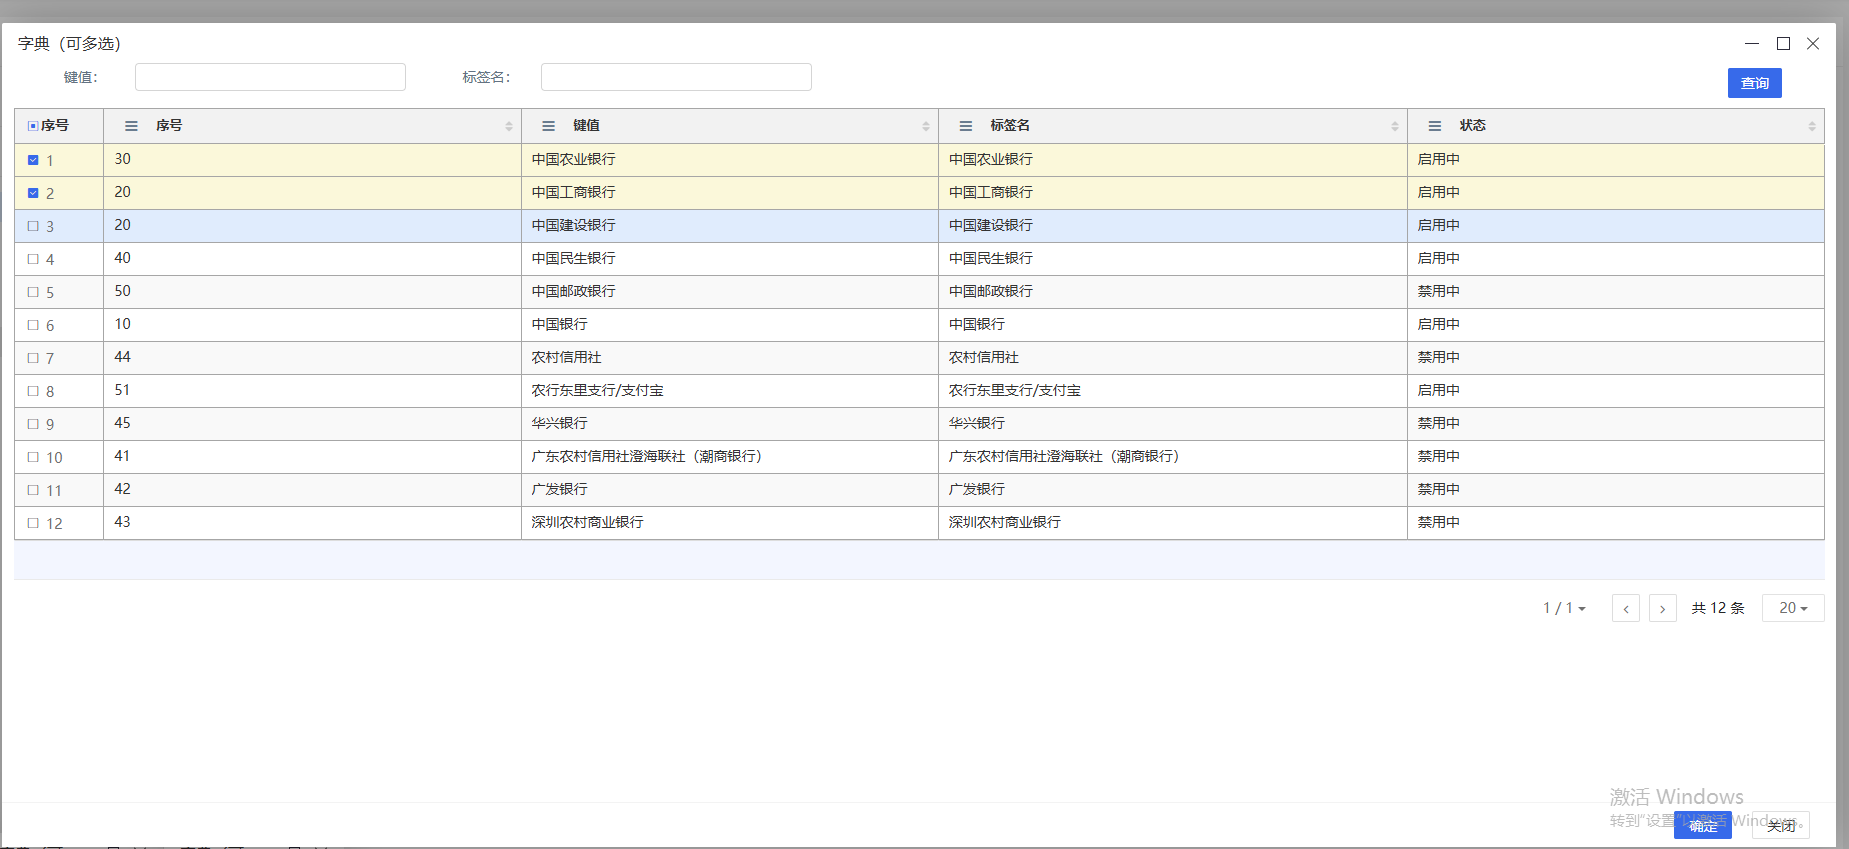Open the page selector 1 / 1 dropdown
The width and height of the screenshot is (1849, 849).
1564,608
